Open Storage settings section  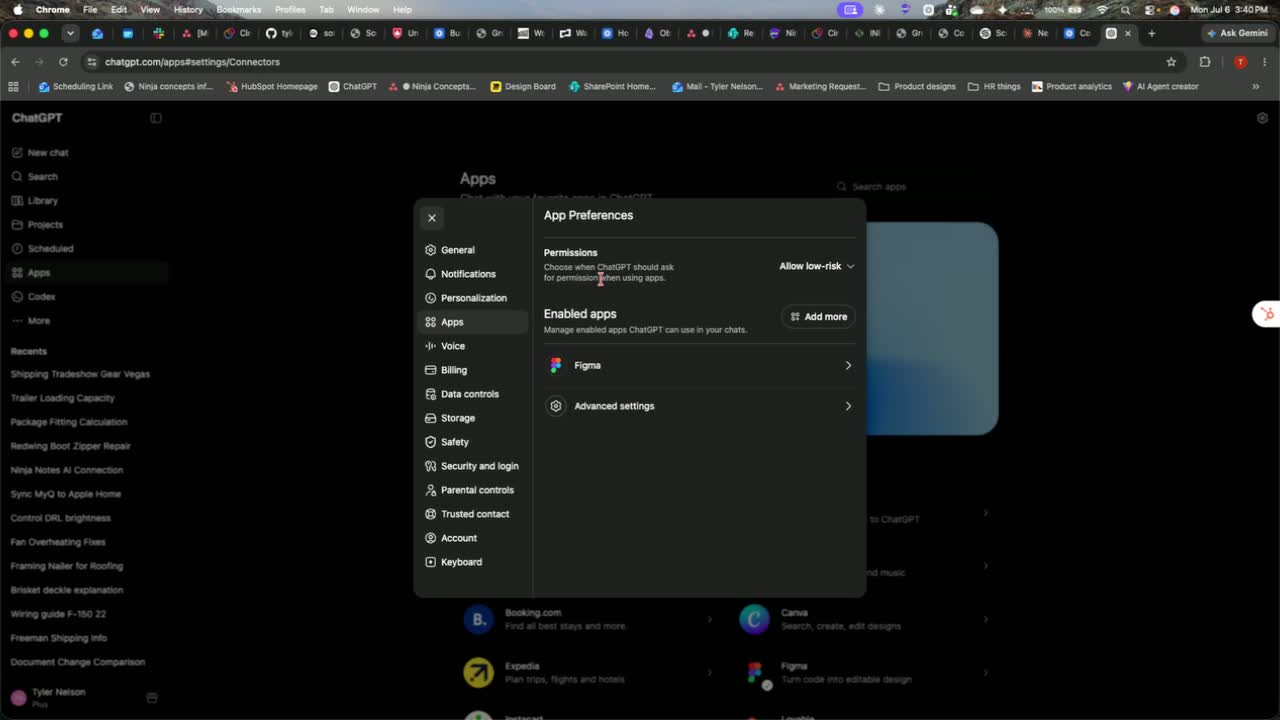tap(472, 418)
